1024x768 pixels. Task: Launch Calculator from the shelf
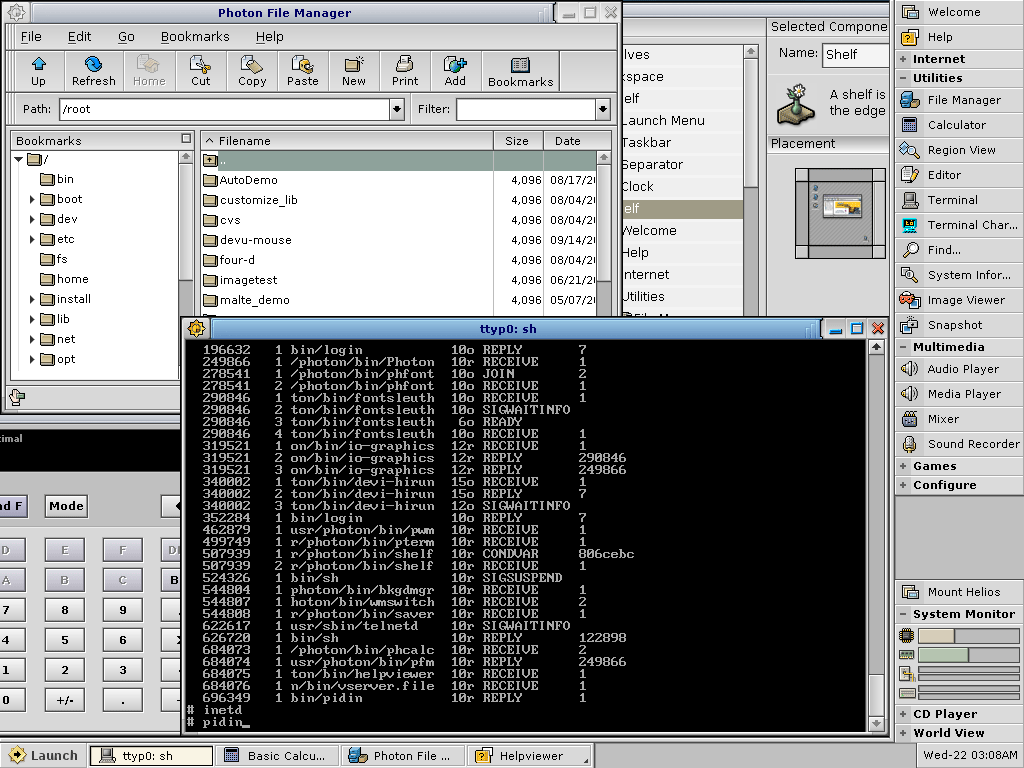click(x=956, y=125)
